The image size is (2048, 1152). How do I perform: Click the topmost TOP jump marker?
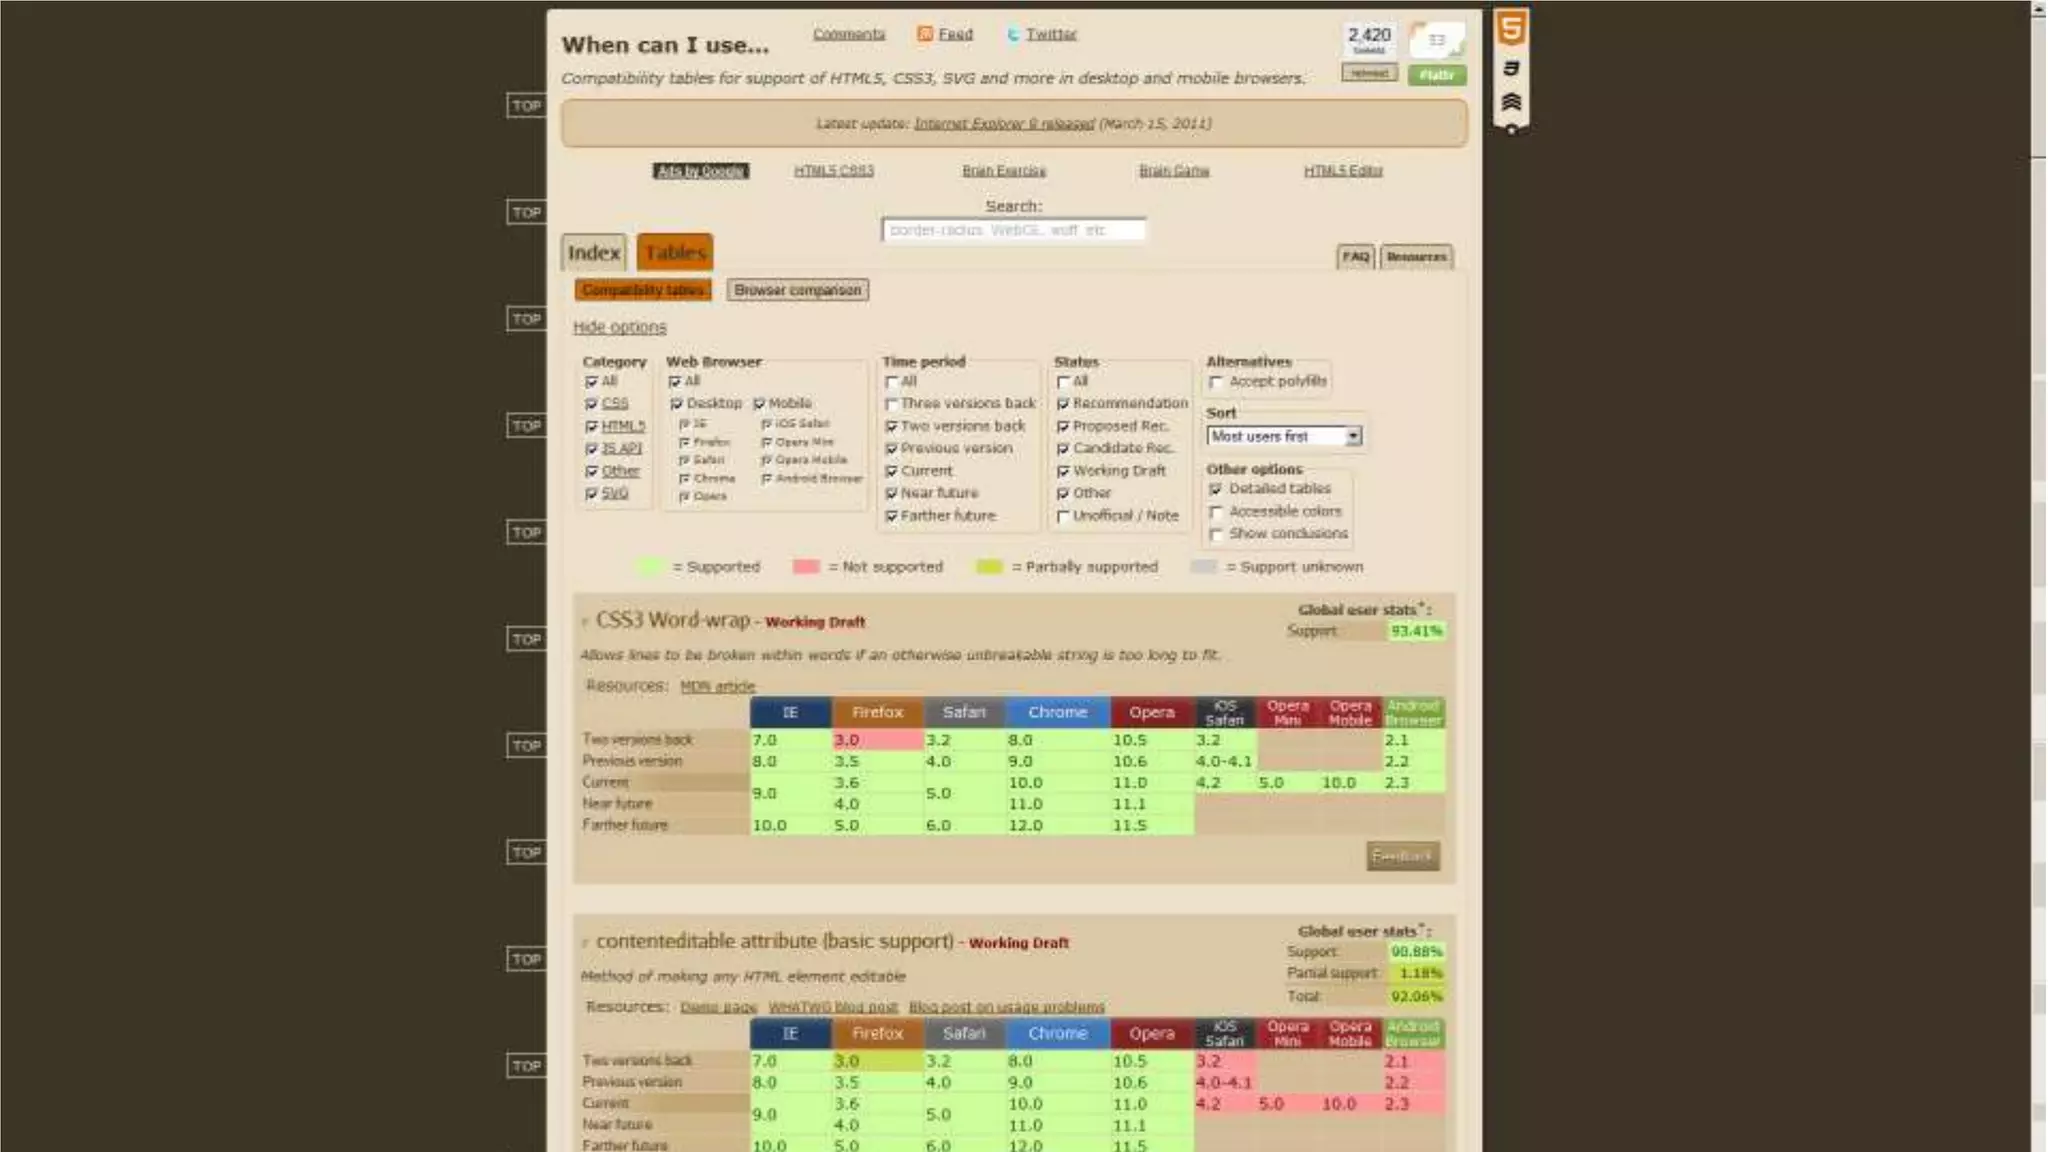(526, 106)
